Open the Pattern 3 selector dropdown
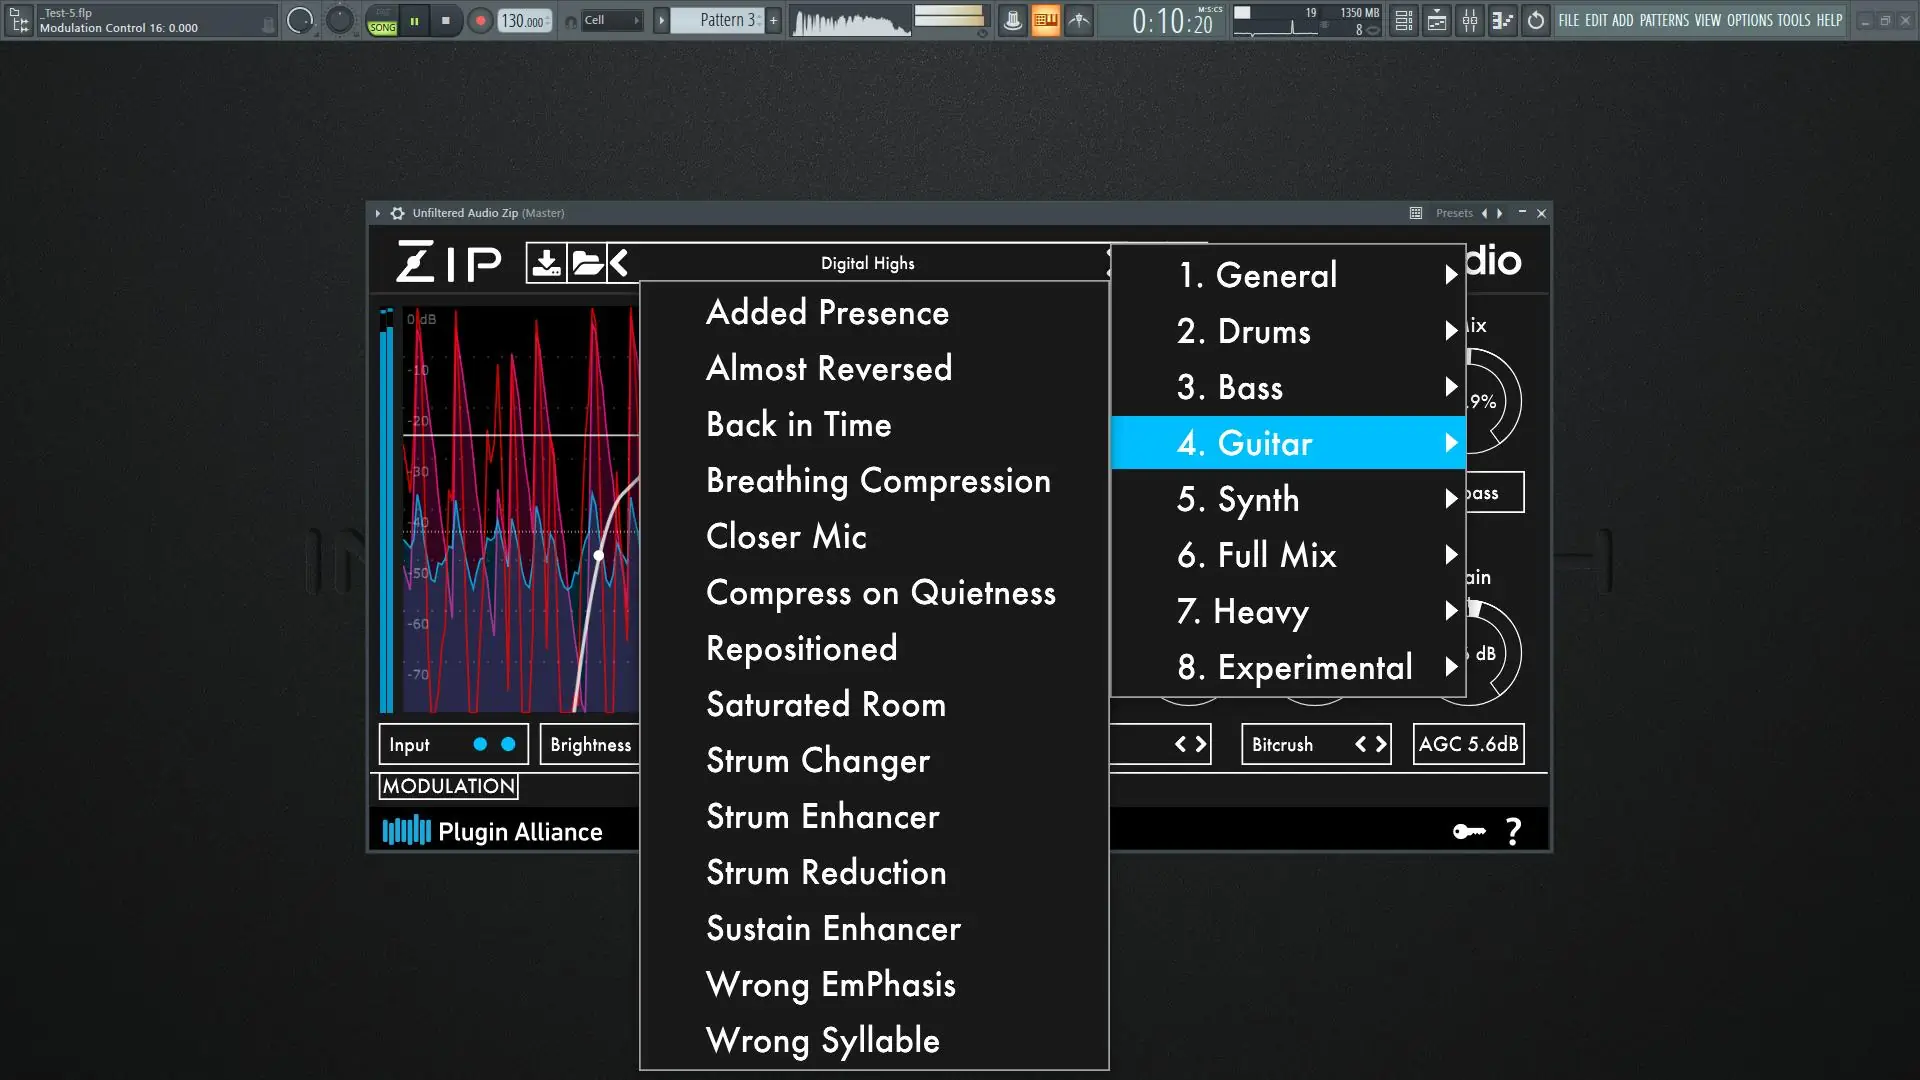 tap(726, 20)
